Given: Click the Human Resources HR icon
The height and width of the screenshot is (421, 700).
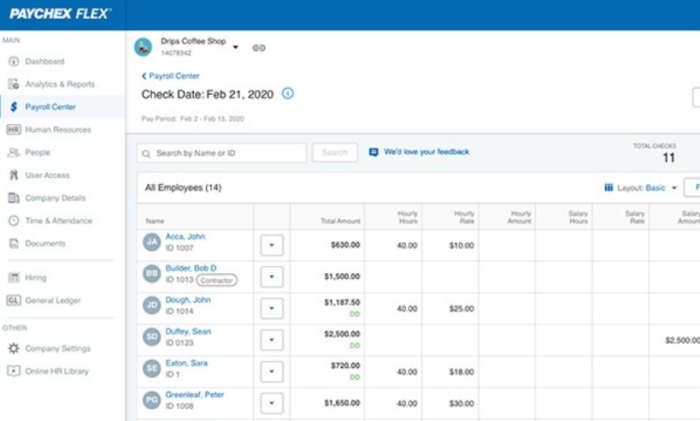Looking at the screenshot, I should pyautogui.click(x=14, y=129).
